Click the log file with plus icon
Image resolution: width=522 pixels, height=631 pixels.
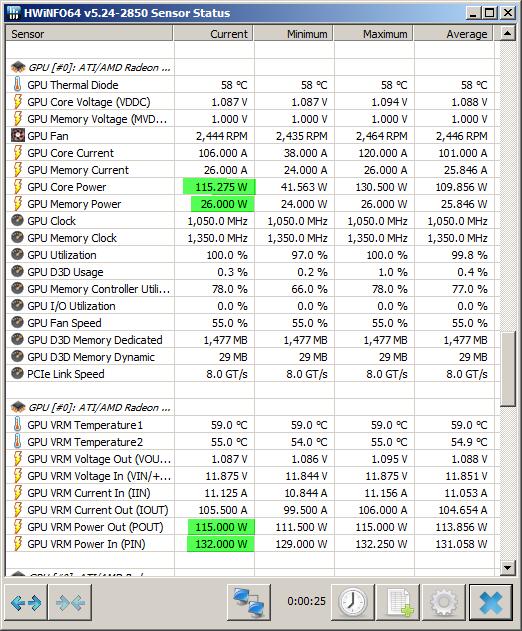click(x=398, y=602)
